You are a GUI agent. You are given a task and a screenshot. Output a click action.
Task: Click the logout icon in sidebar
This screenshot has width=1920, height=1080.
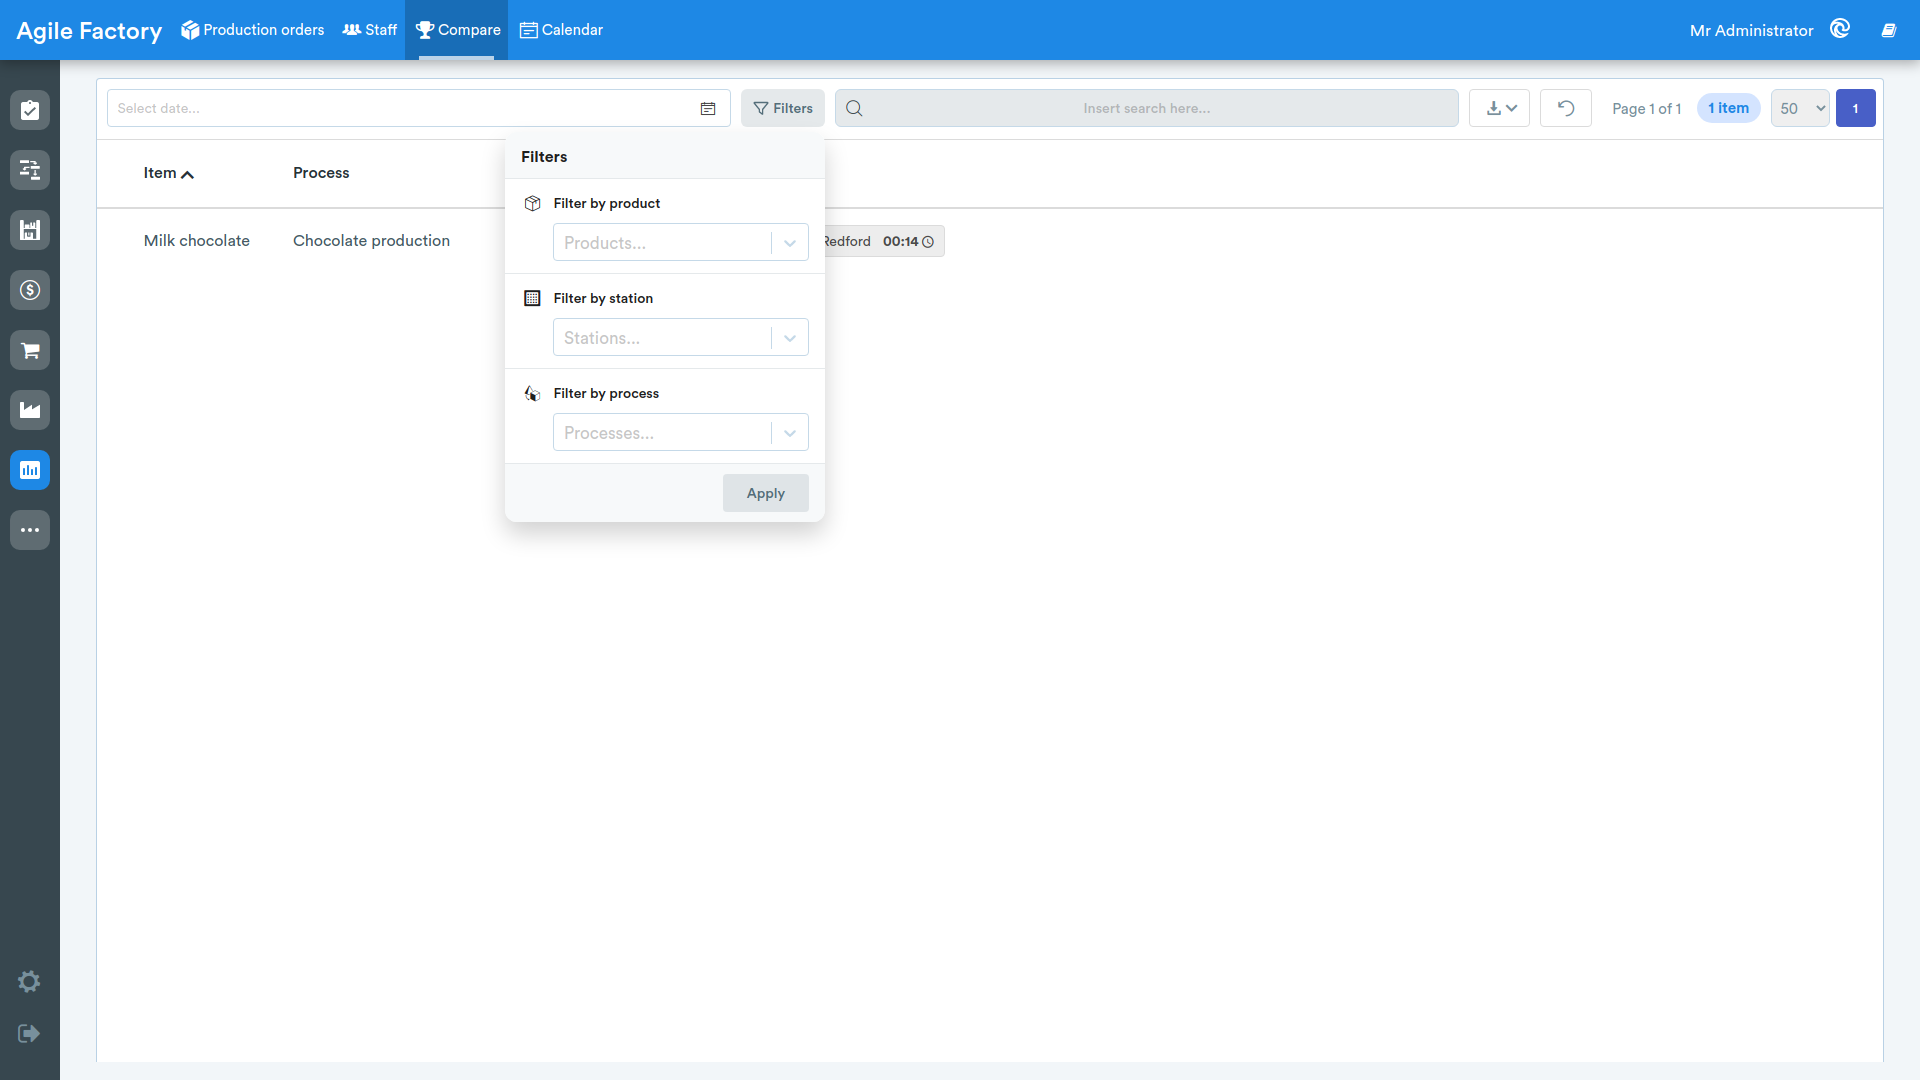pyautogui.click(x=29, y=1033)
